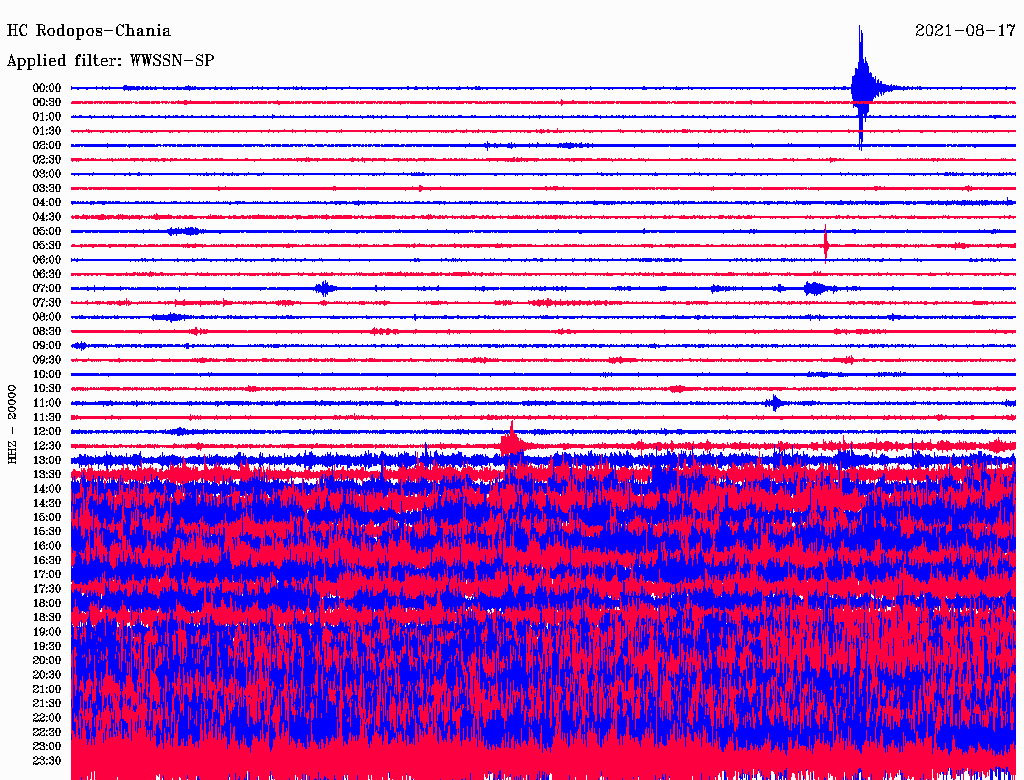Click the large blue earthquake spike on 00:00 trace
The image size is (1024, 780).
[861, 88]
